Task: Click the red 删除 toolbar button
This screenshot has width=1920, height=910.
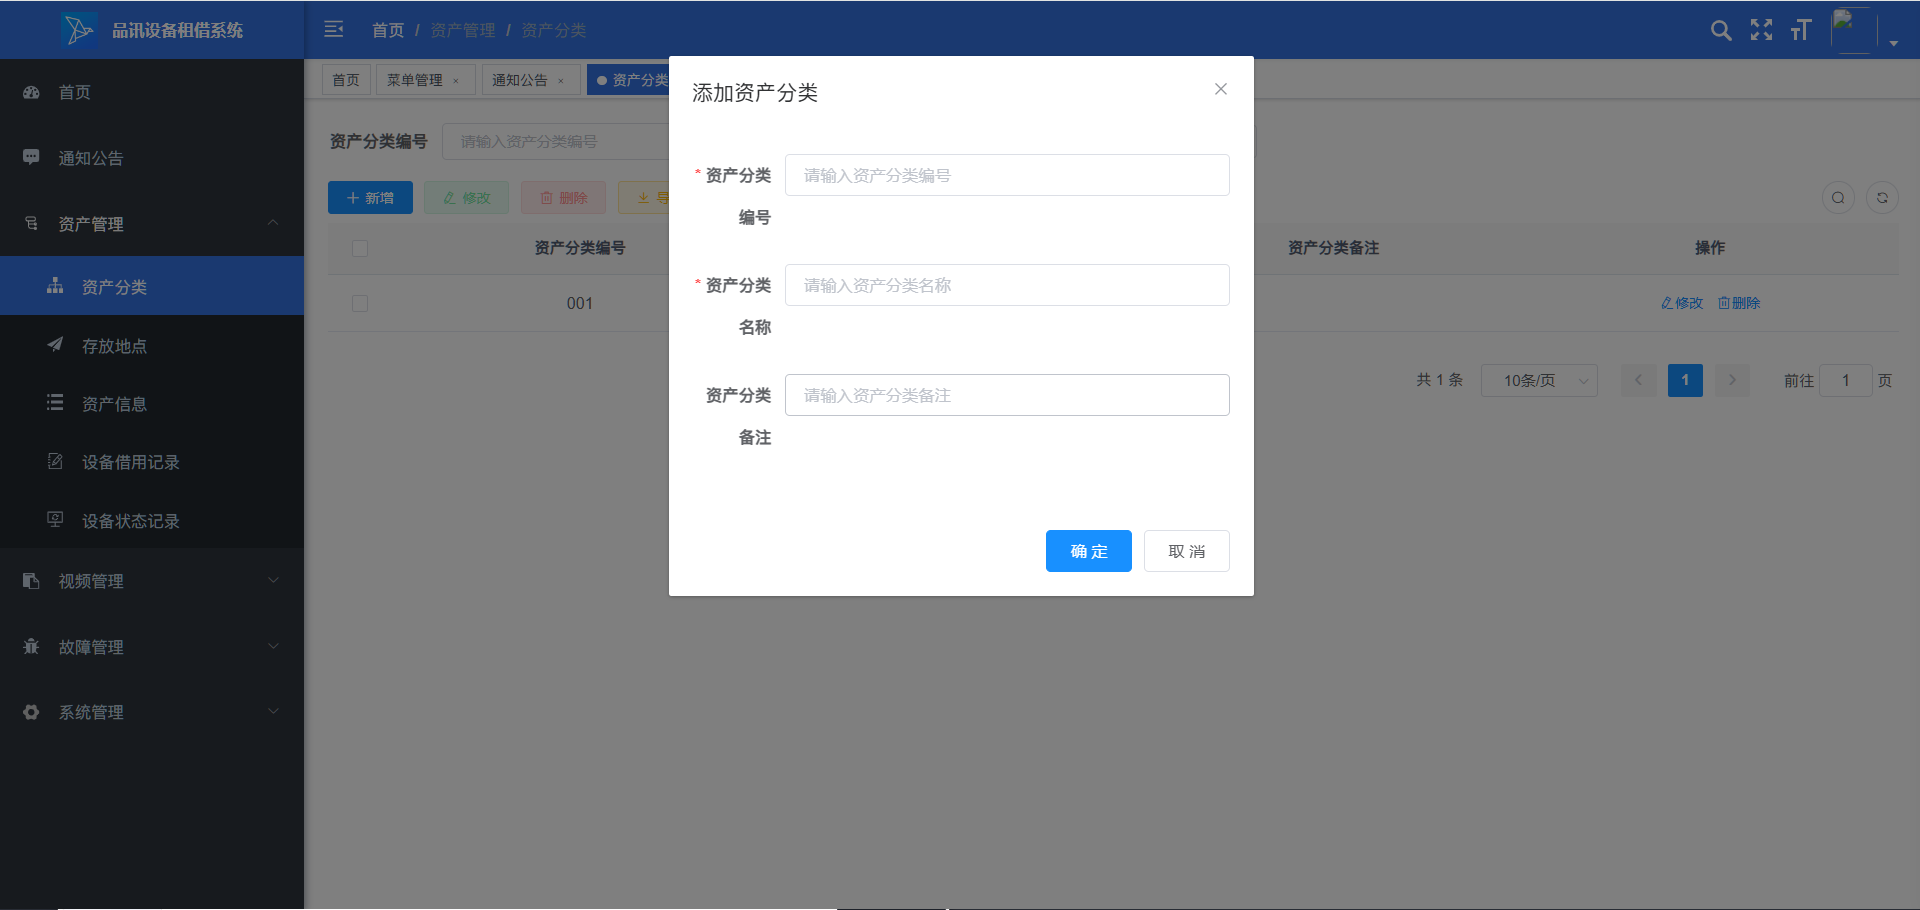Action: point(563,198)
